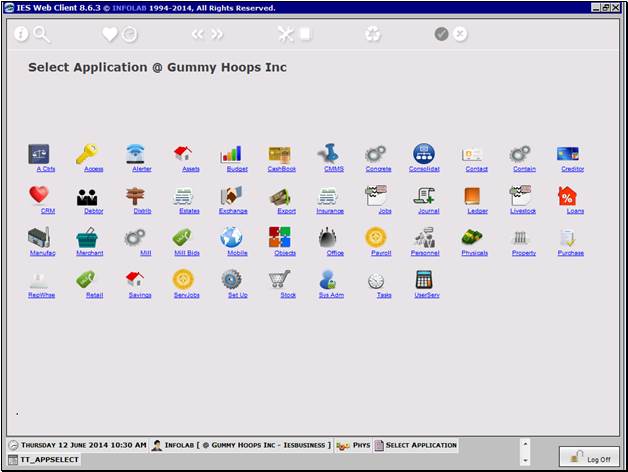
Task: Open the Creditor blue card icon
Action: [x=568, y=154]
